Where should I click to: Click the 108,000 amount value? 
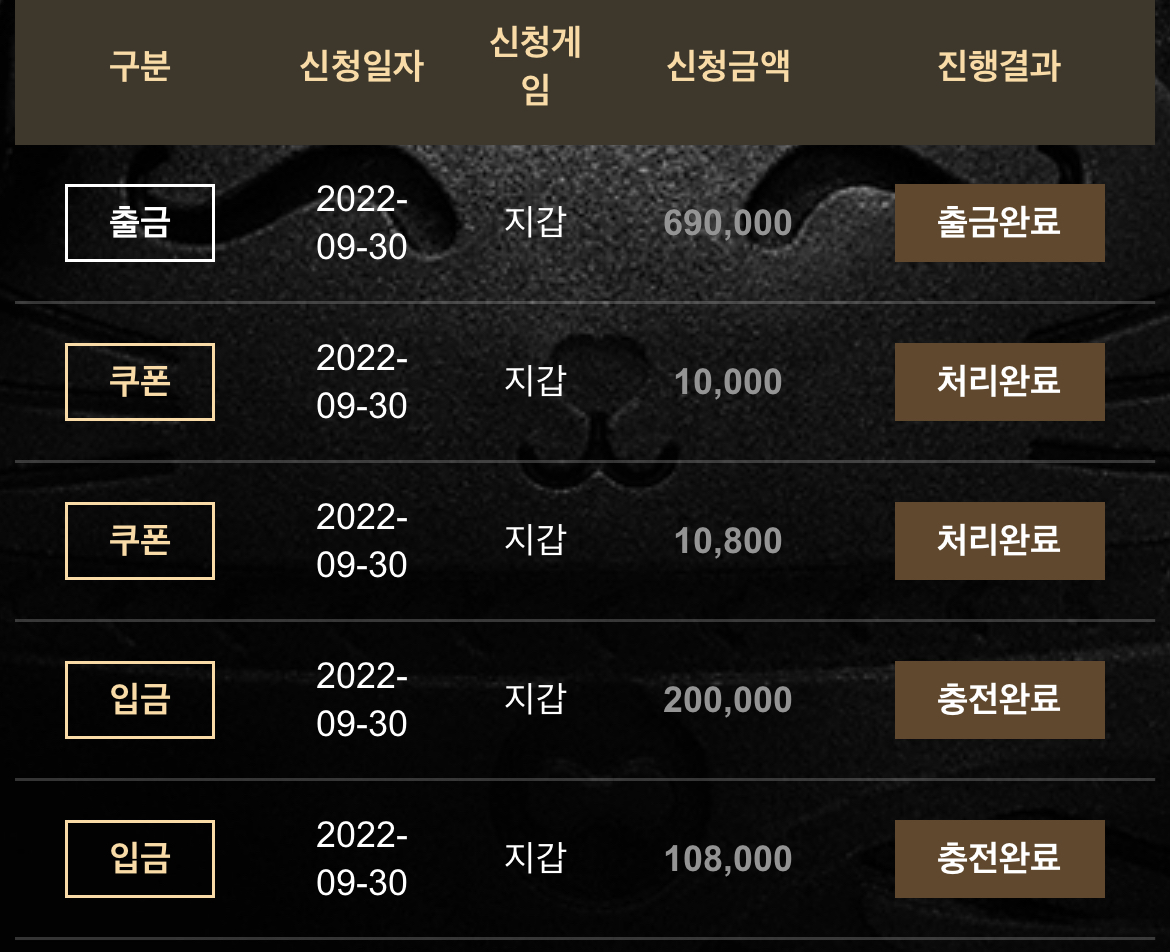(728, 859)
